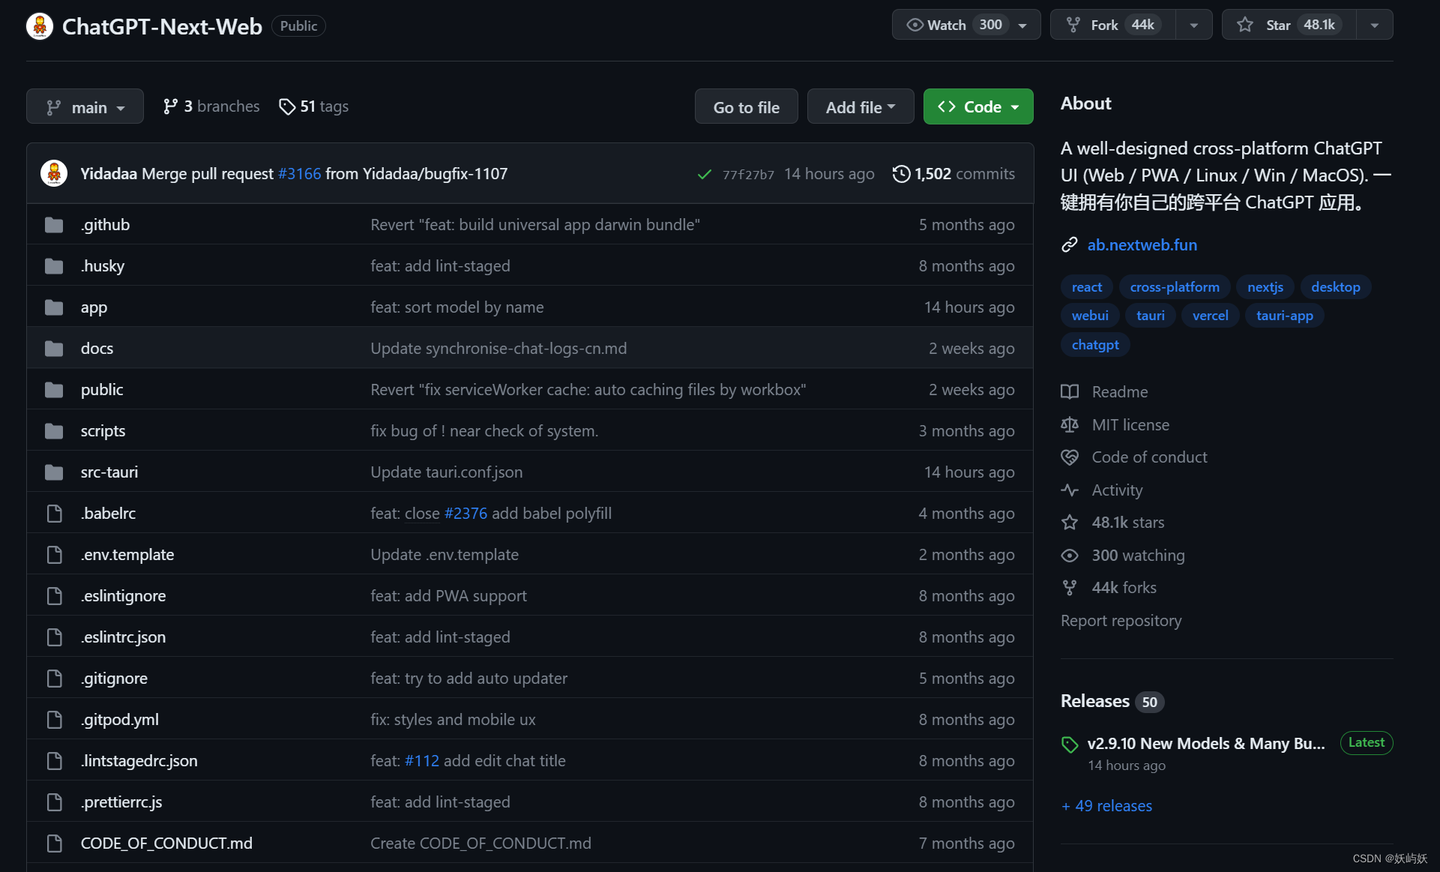This screenshot has width=1440, height=872.
Task: Open the .prettierrc.js file
Action: pos(121,802)
